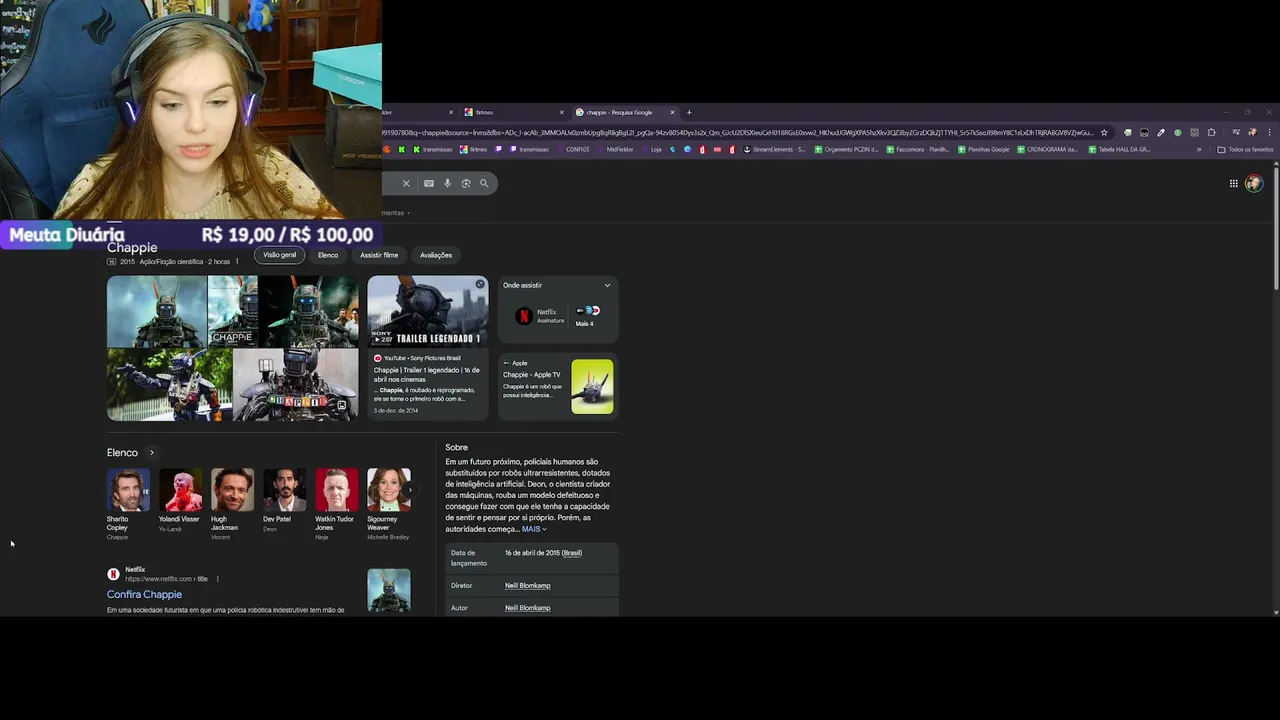
Task: Open Dev Patel cast entry
Action: click(x=284, y=500)
